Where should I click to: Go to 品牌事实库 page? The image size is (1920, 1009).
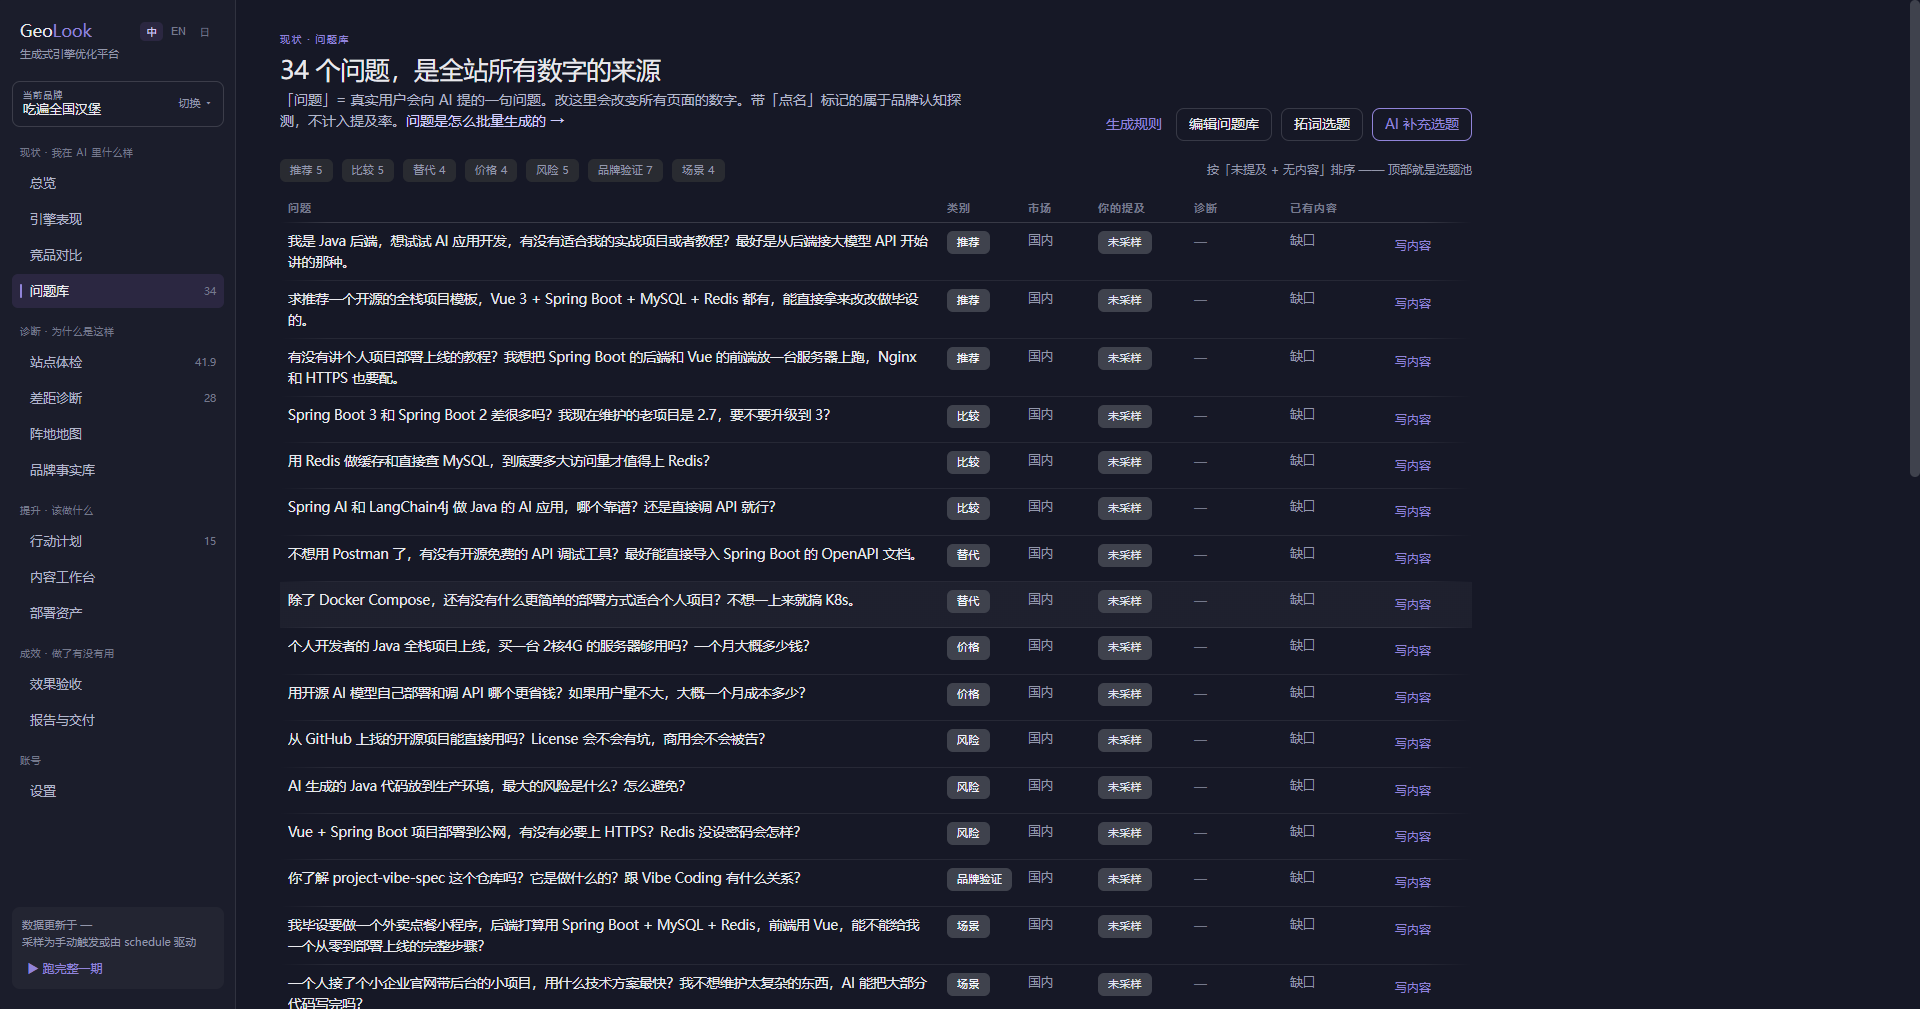tap(118, 470)
